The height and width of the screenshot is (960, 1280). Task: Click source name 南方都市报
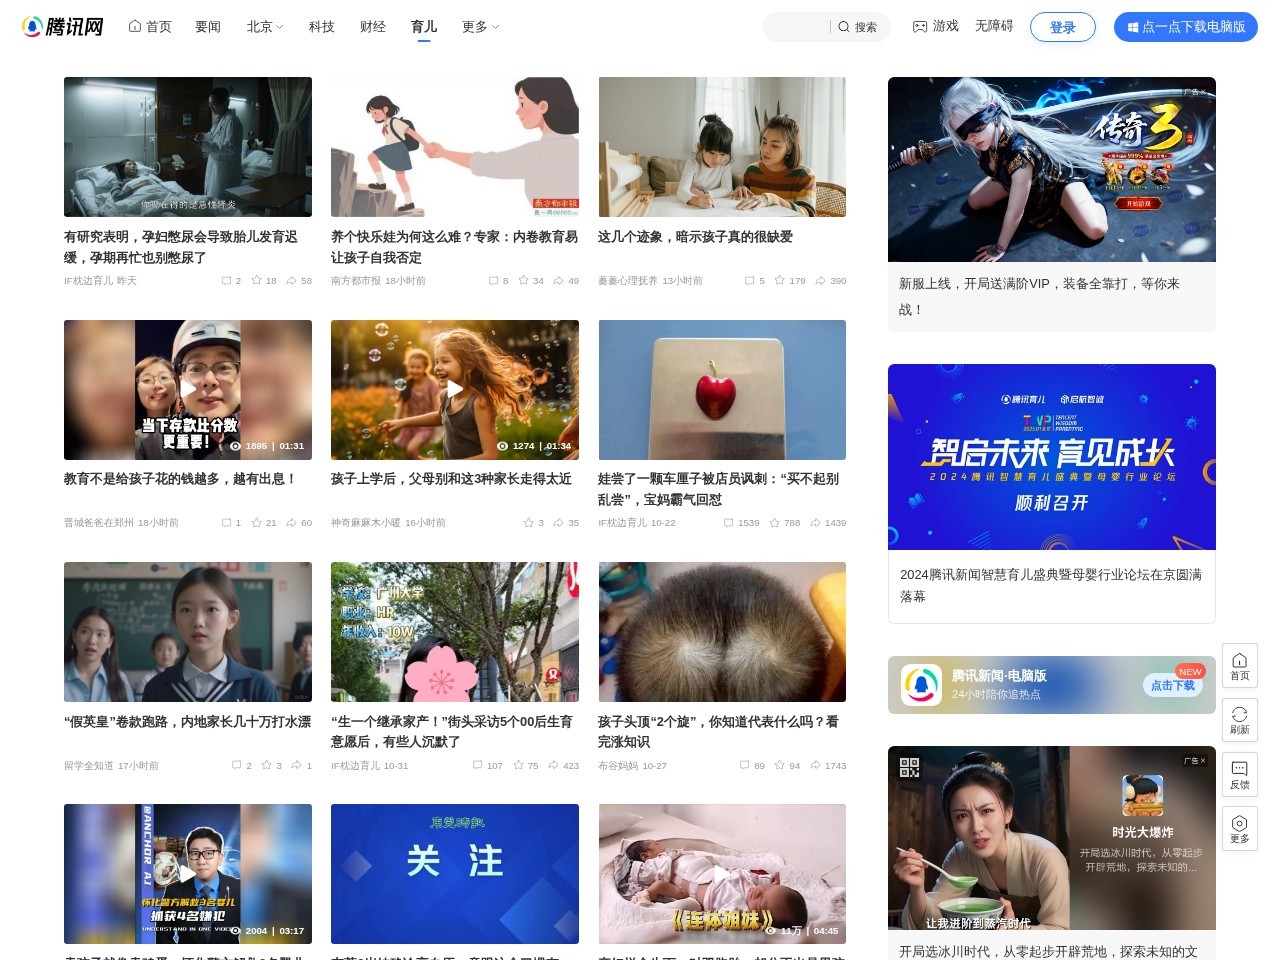coord(356,281)
